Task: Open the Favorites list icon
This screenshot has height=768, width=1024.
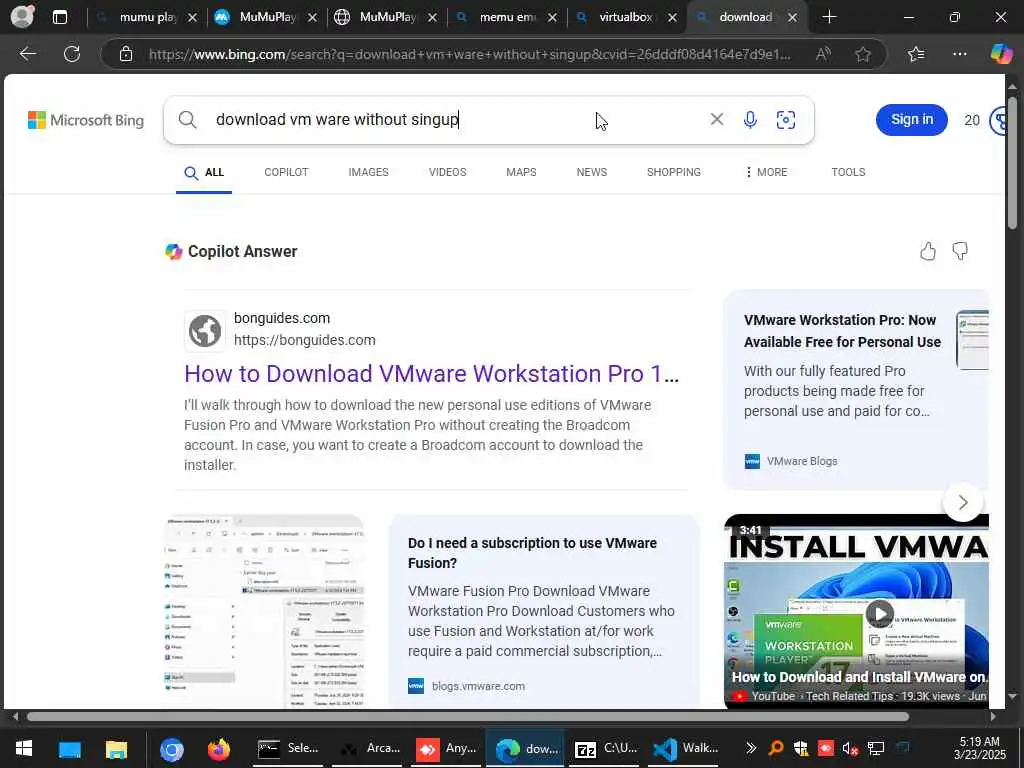Action: [x=916, y=54]
